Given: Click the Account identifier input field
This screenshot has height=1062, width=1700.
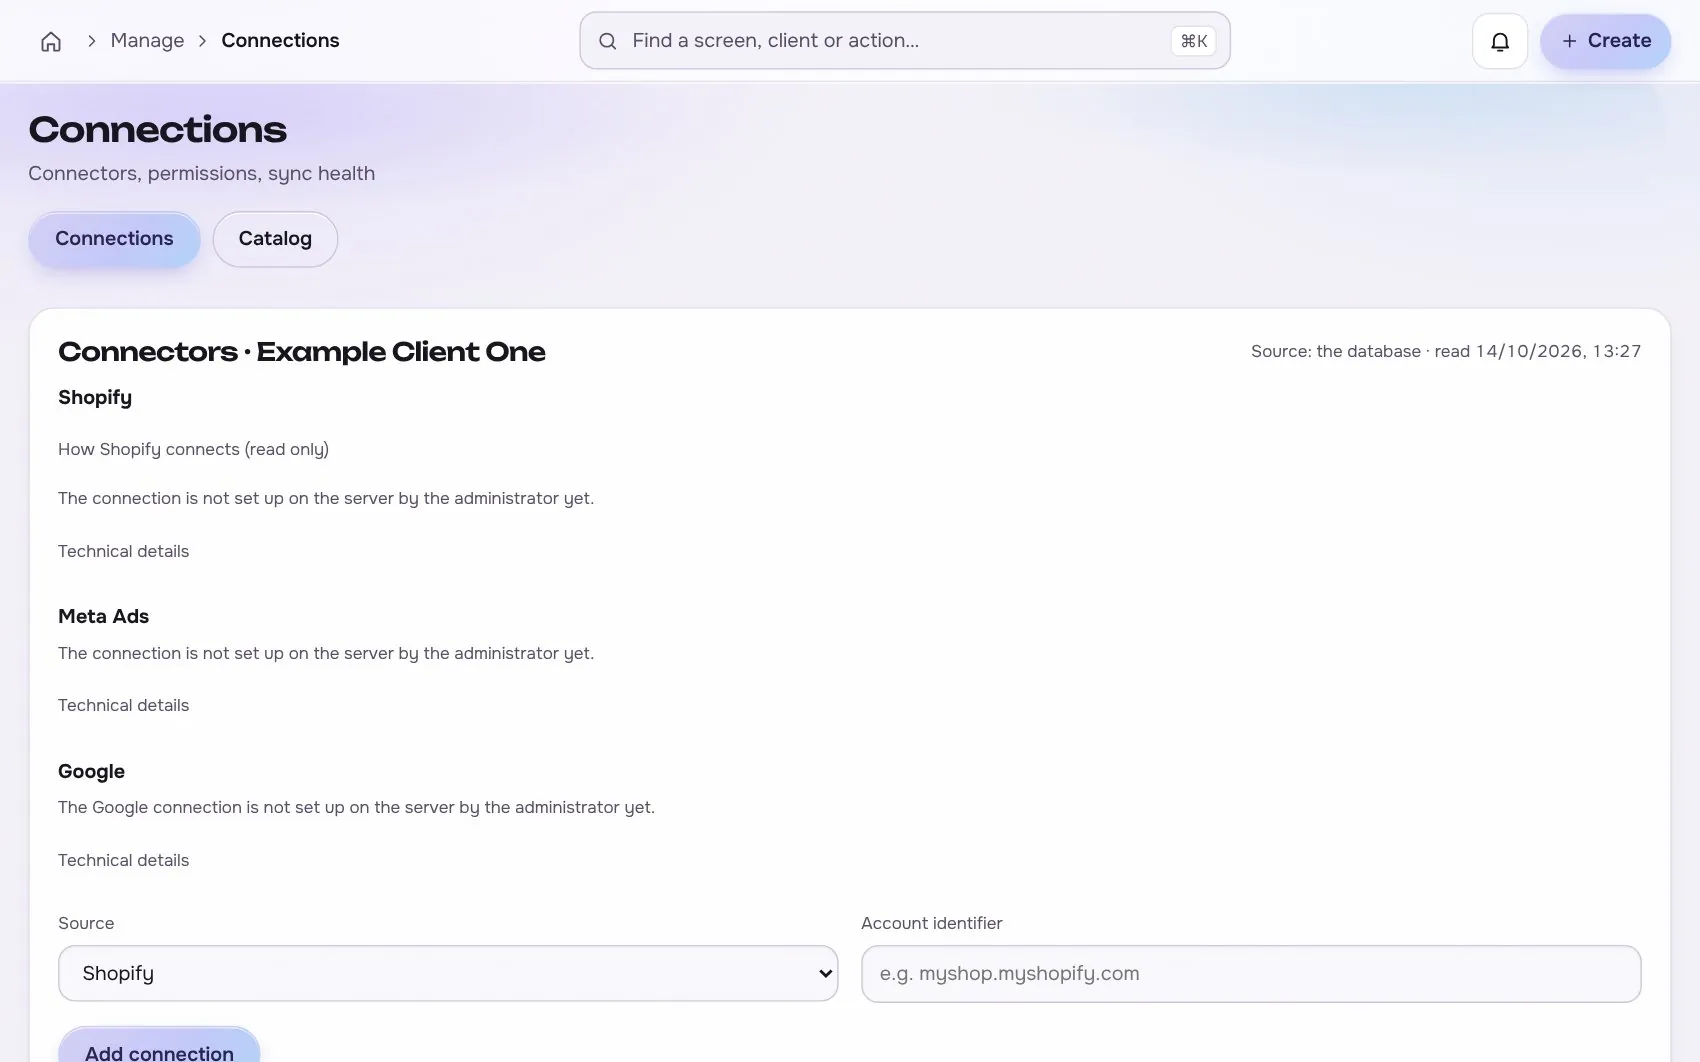Looking at the screenshot, I should [1251, 973].
